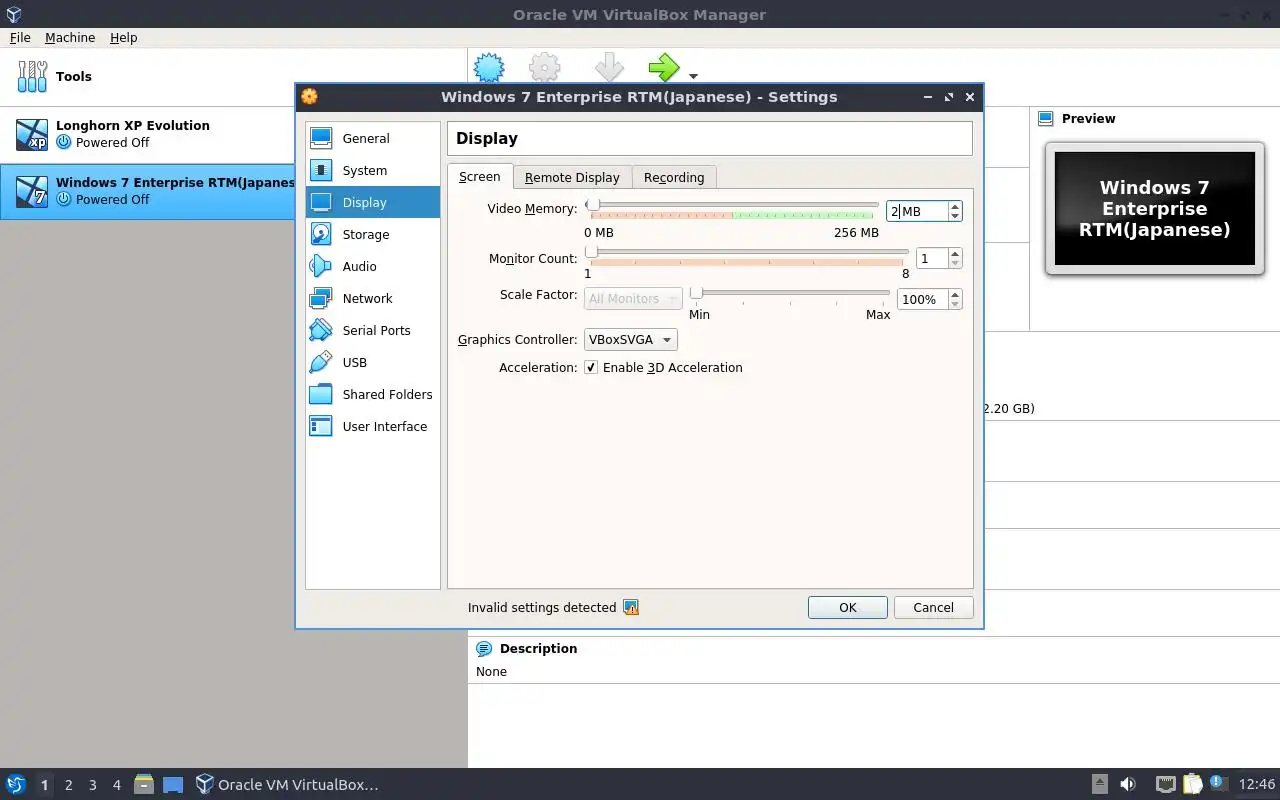This screenshot has height=800, width=1280.
Task: Click the network tray icon
Action: 1166,784
